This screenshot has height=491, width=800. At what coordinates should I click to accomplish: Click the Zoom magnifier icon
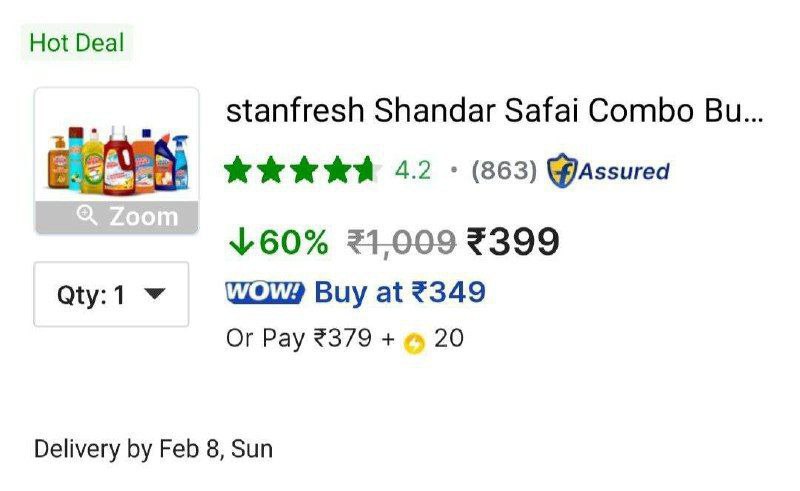pyautogui.click(x=87, y=215)
